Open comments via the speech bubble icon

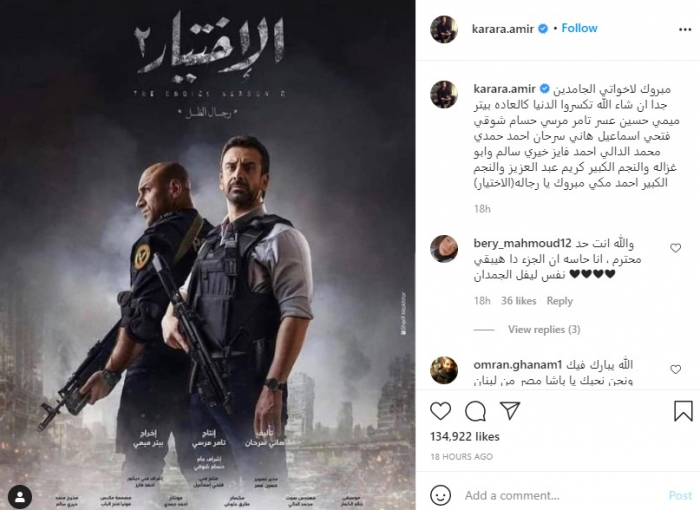(475, 411)
